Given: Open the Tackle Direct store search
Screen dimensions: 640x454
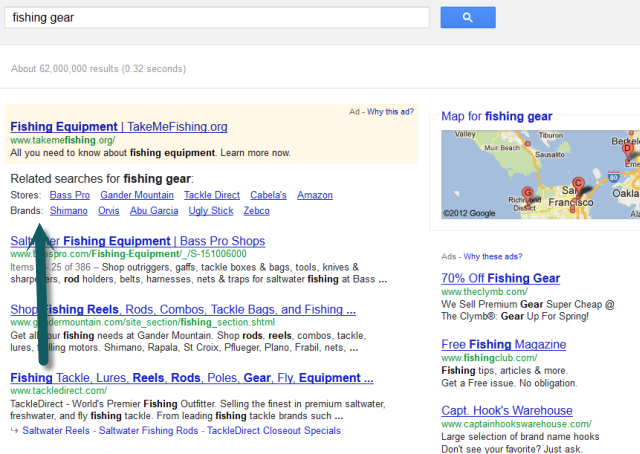Looking at the screenshot, I should 211,195.
